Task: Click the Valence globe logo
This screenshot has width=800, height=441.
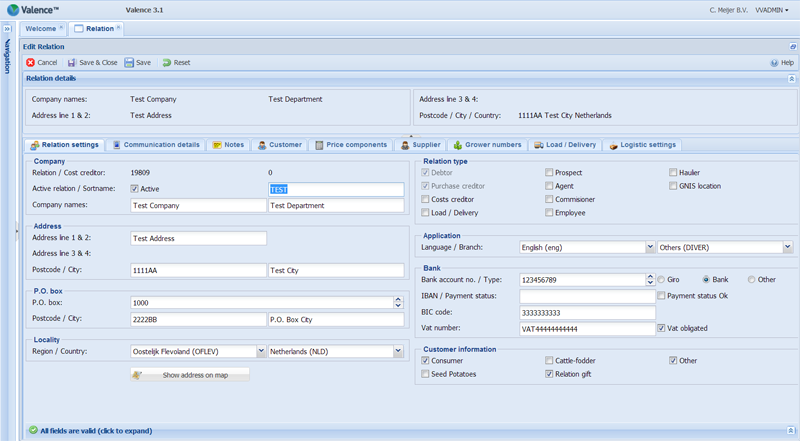Action: pyautogui.click(x=13, y=10)
